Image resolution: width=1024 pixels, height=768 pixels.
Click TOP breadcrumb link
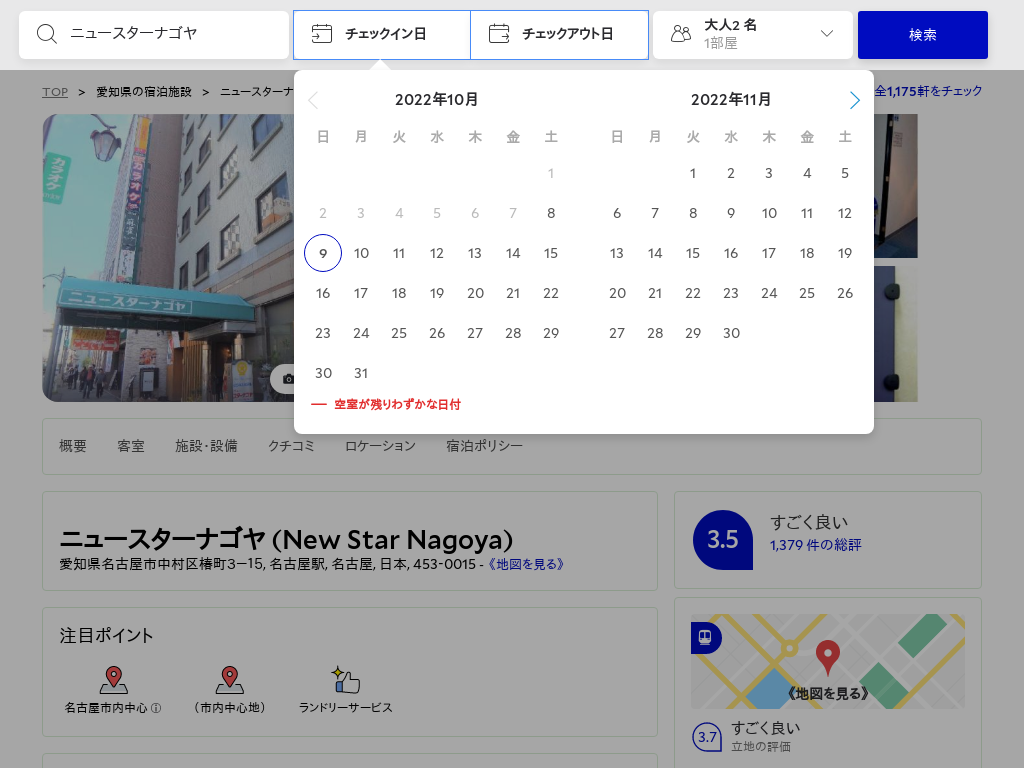(x=55, y=92)
